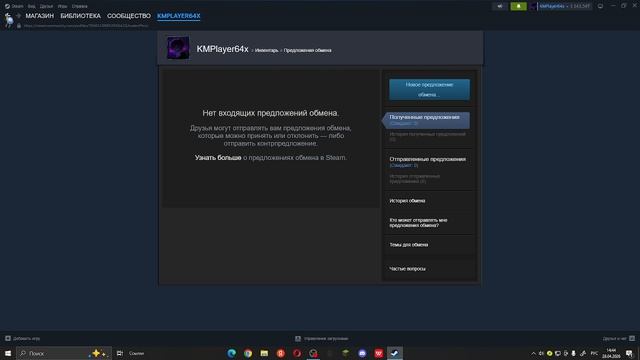Click the KMPlayer64x profile avatar image

tap(178, 48)
